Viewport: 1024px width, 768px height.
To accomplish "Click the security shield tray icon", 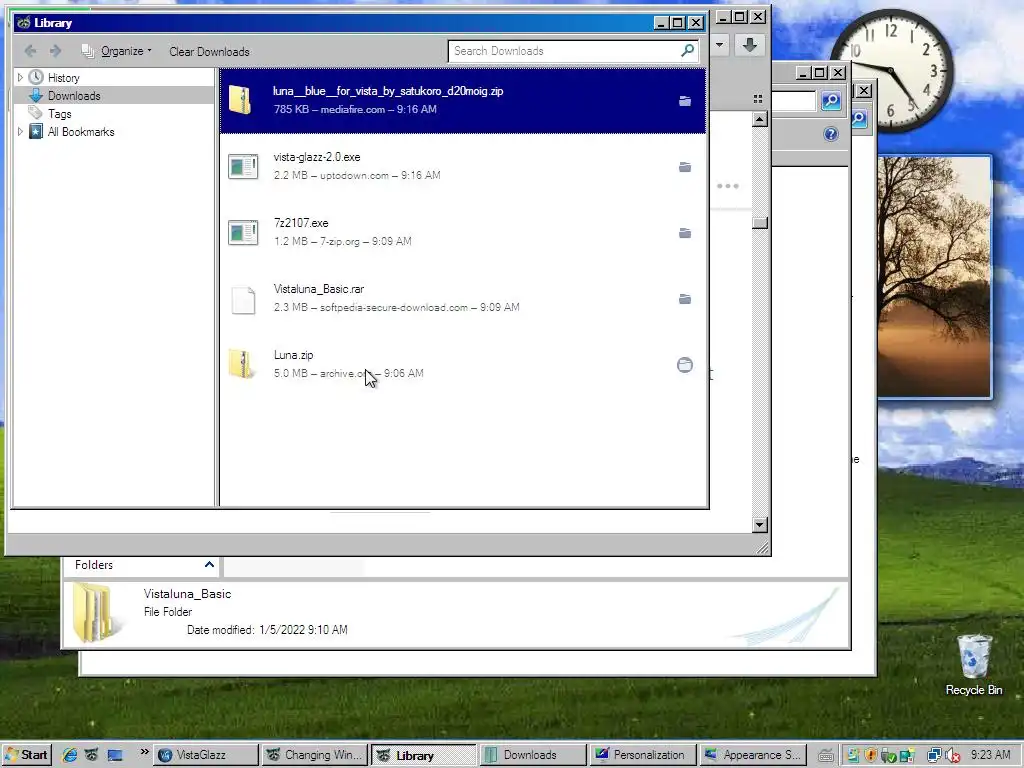I will pos(871,756).
